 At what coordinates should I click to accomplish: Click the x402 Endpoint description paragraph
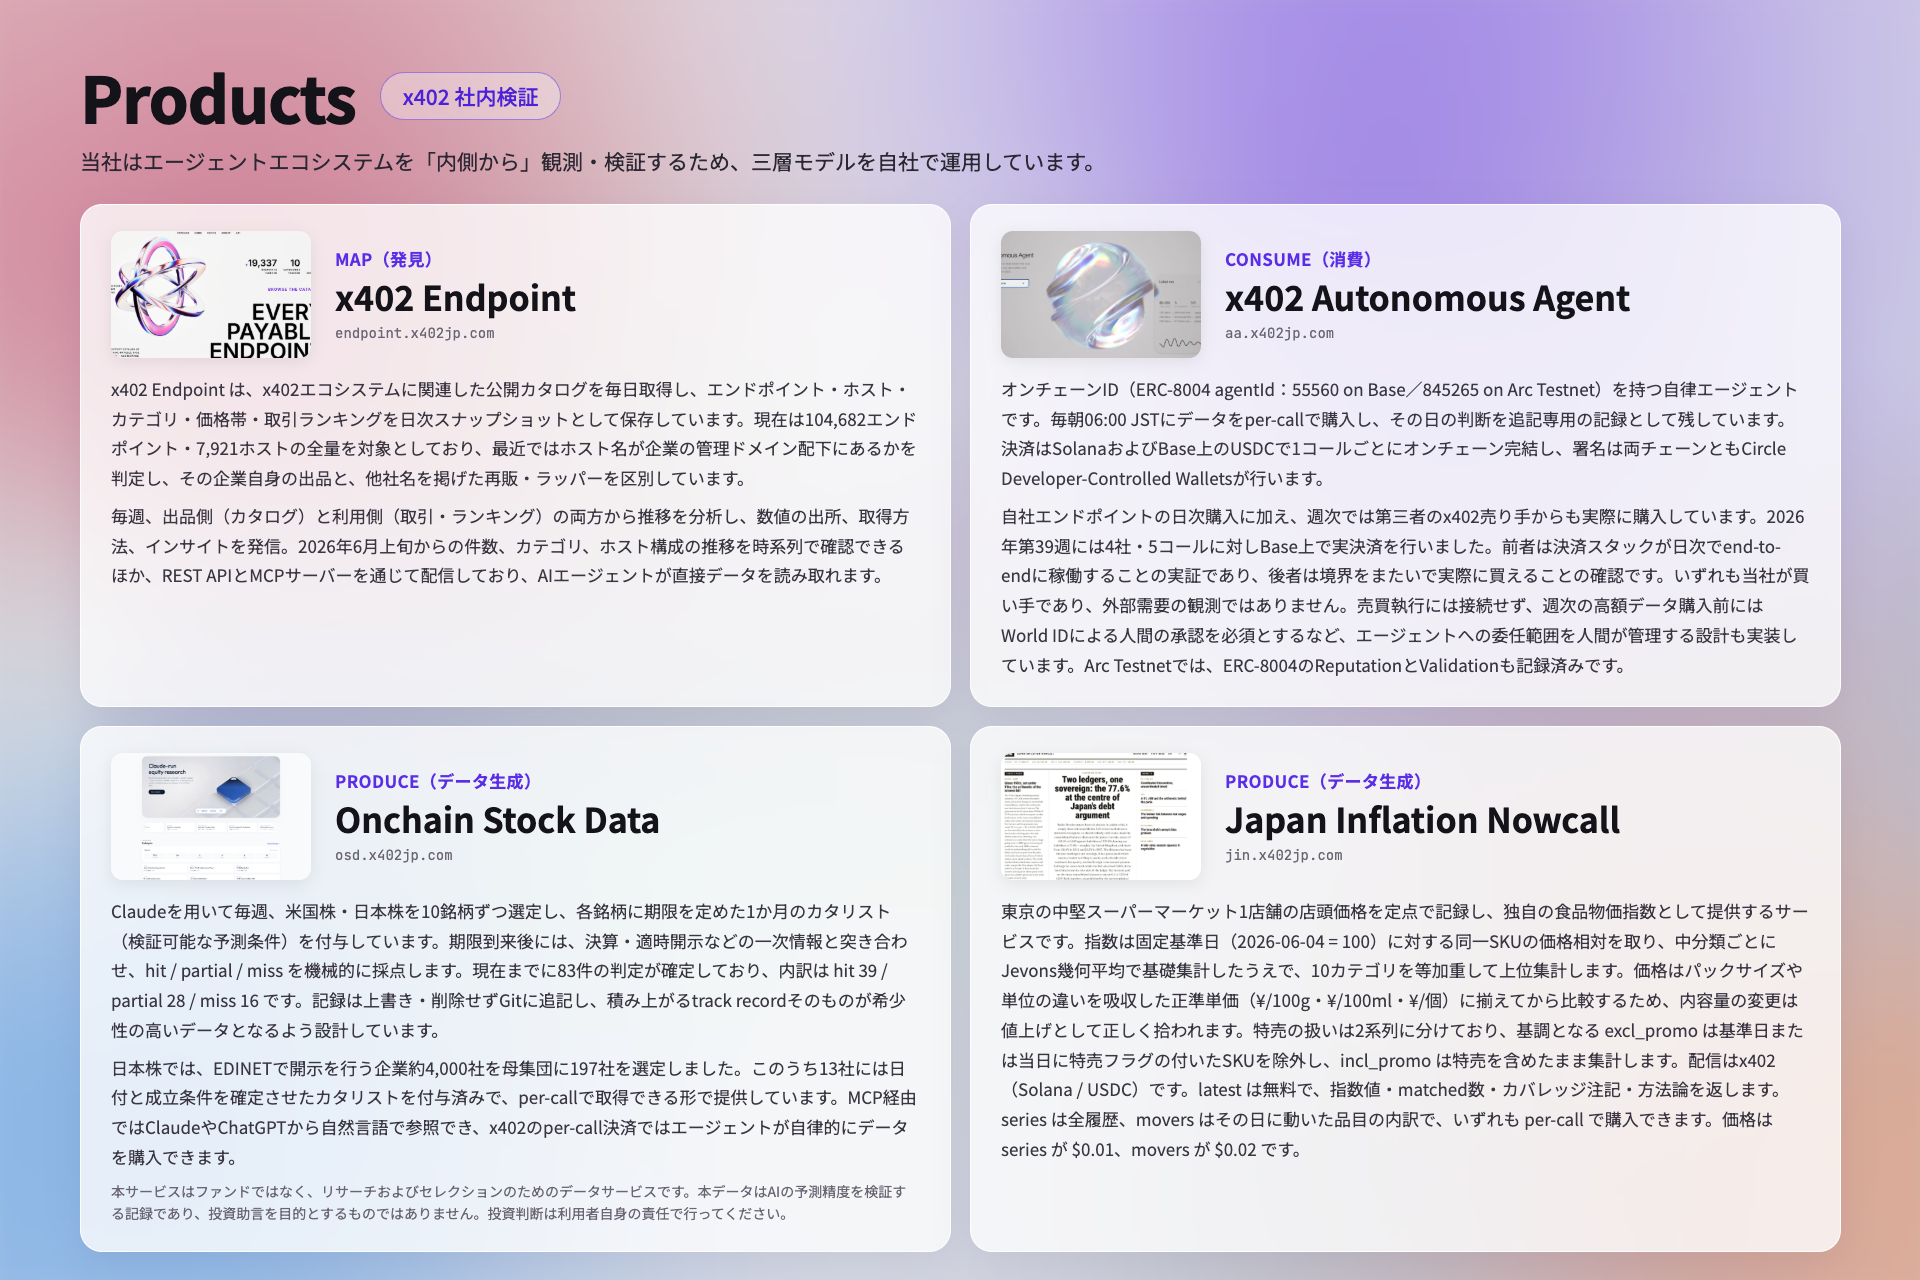coord(515,434)
